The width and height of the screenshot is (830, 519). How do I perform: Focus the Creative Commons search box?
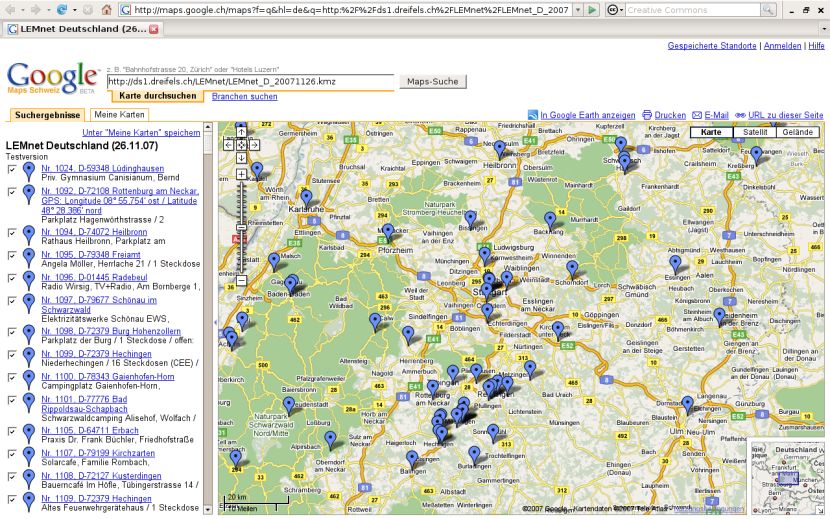693,10
